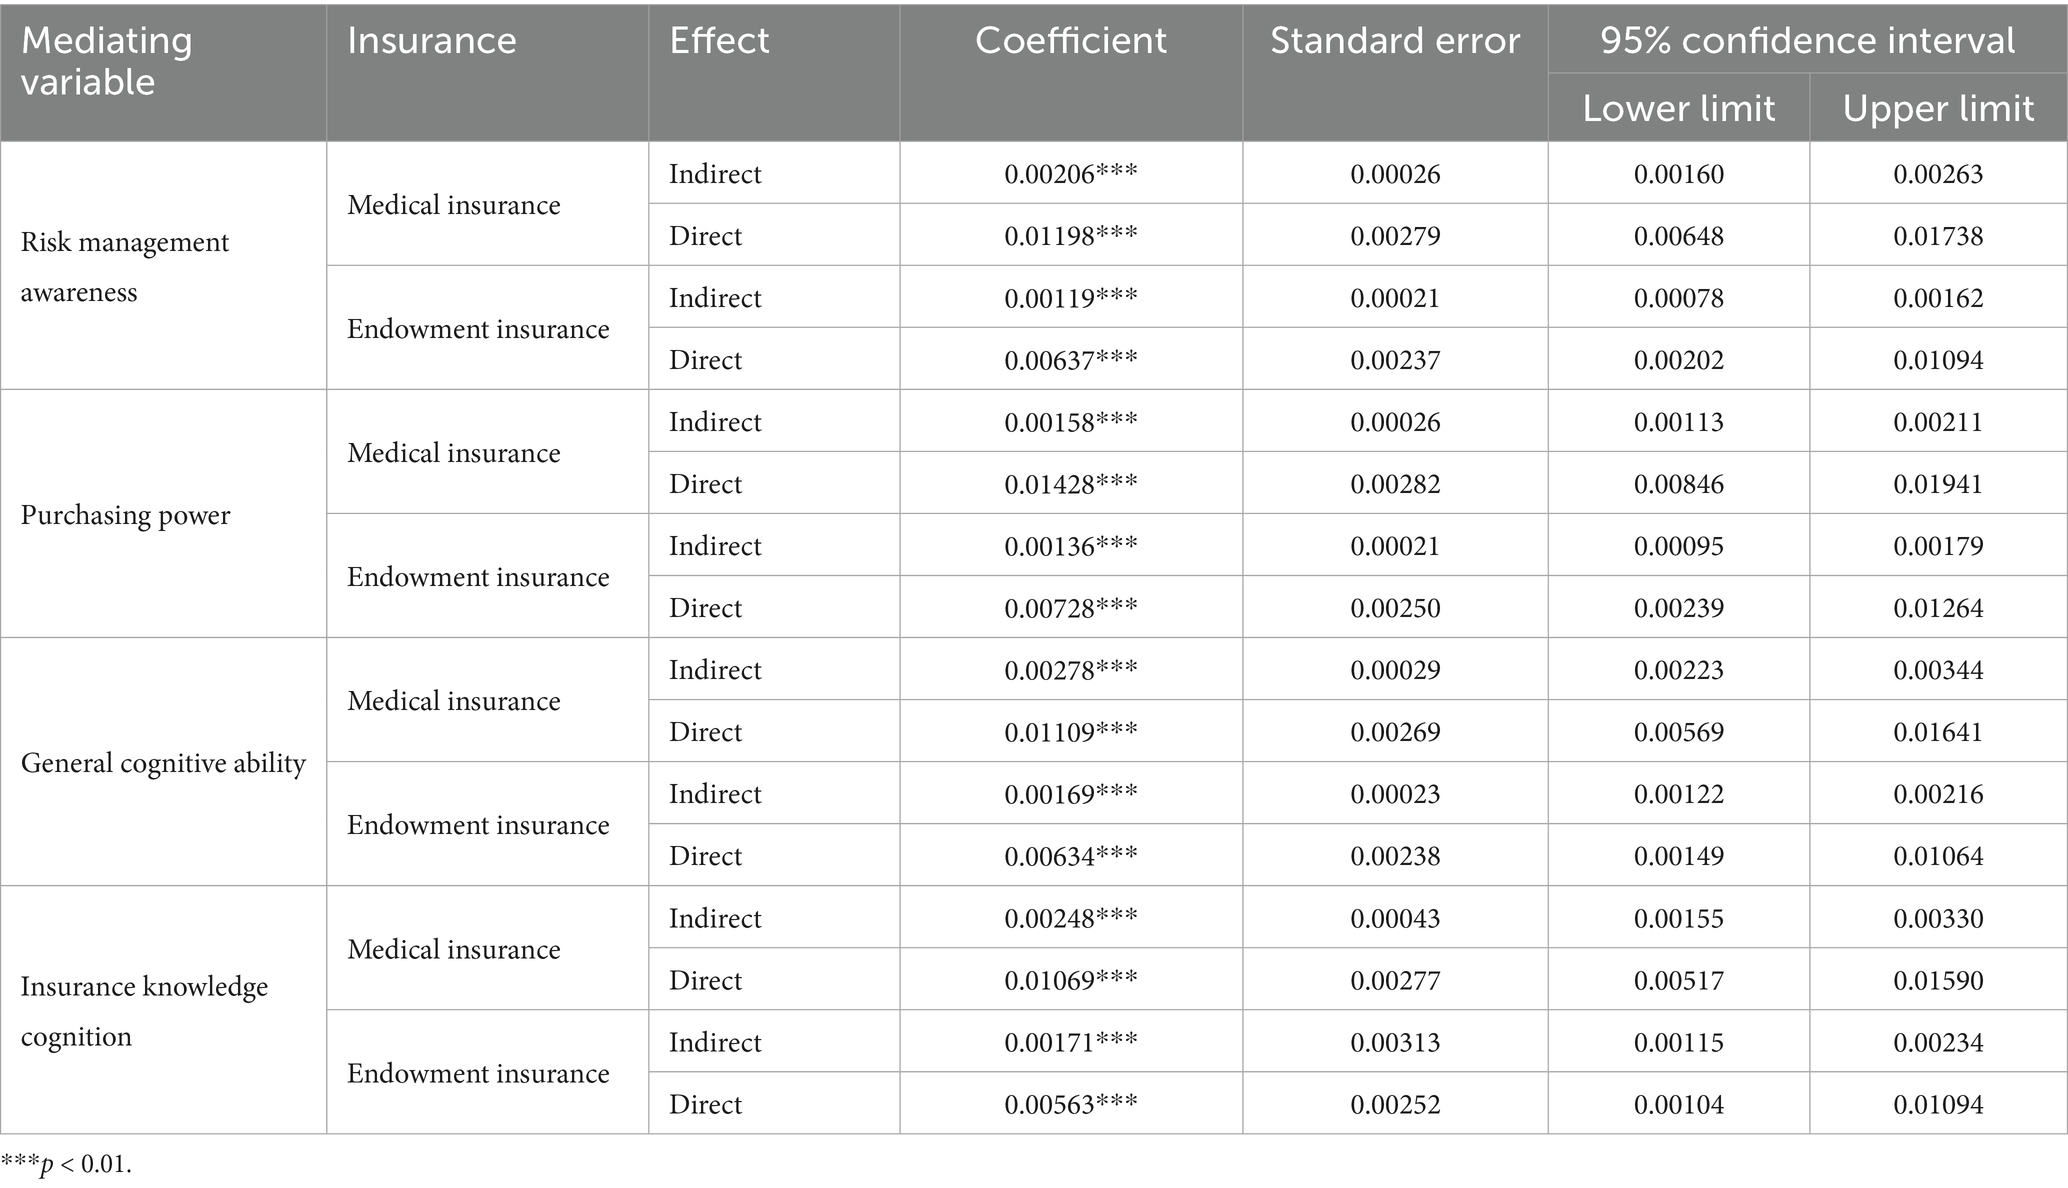2068x1188 pixels.
Task: Select the "Purchasing power" row label
Action: coord(125,515)
